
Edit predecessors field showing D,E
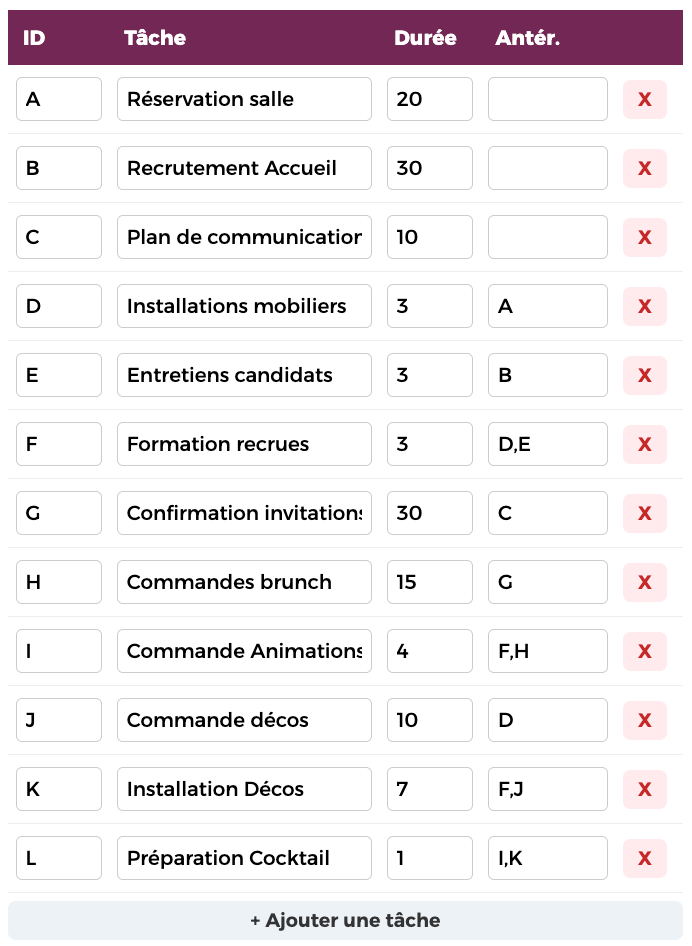[547, 444]
